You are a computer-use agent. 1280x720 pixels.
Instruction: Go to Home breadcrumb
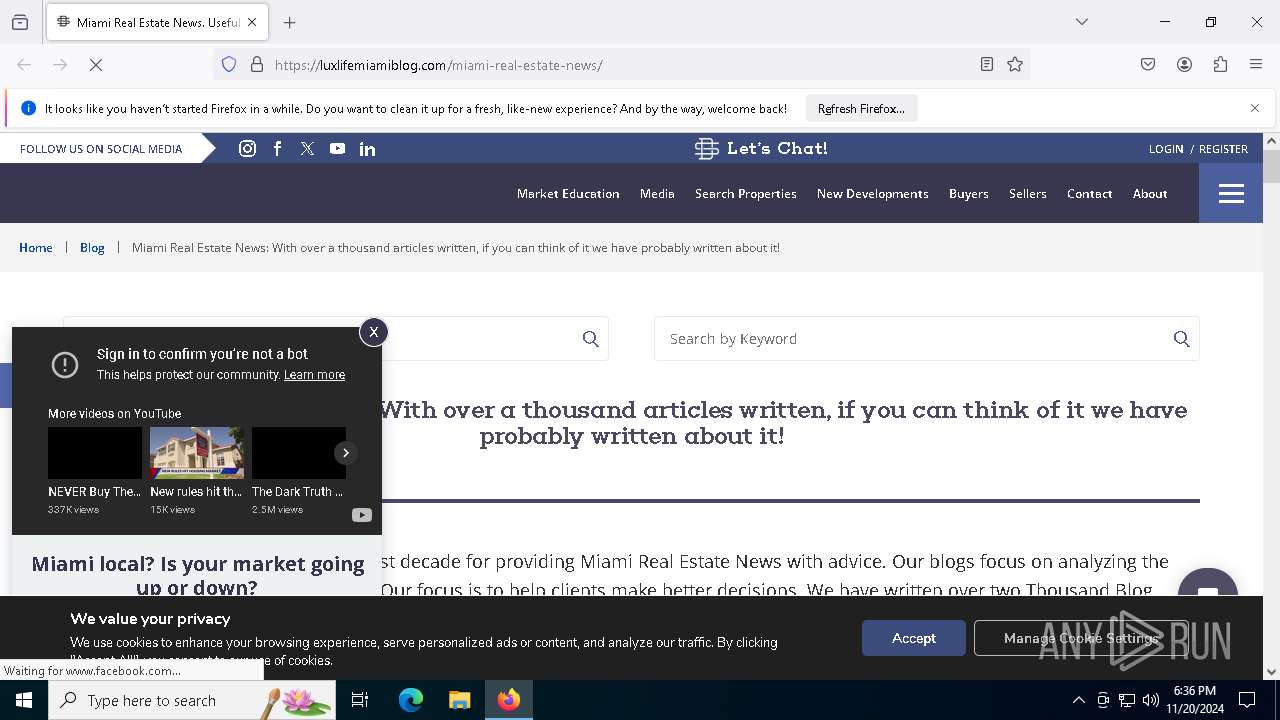pyautogui.click(x=36, y=248)
